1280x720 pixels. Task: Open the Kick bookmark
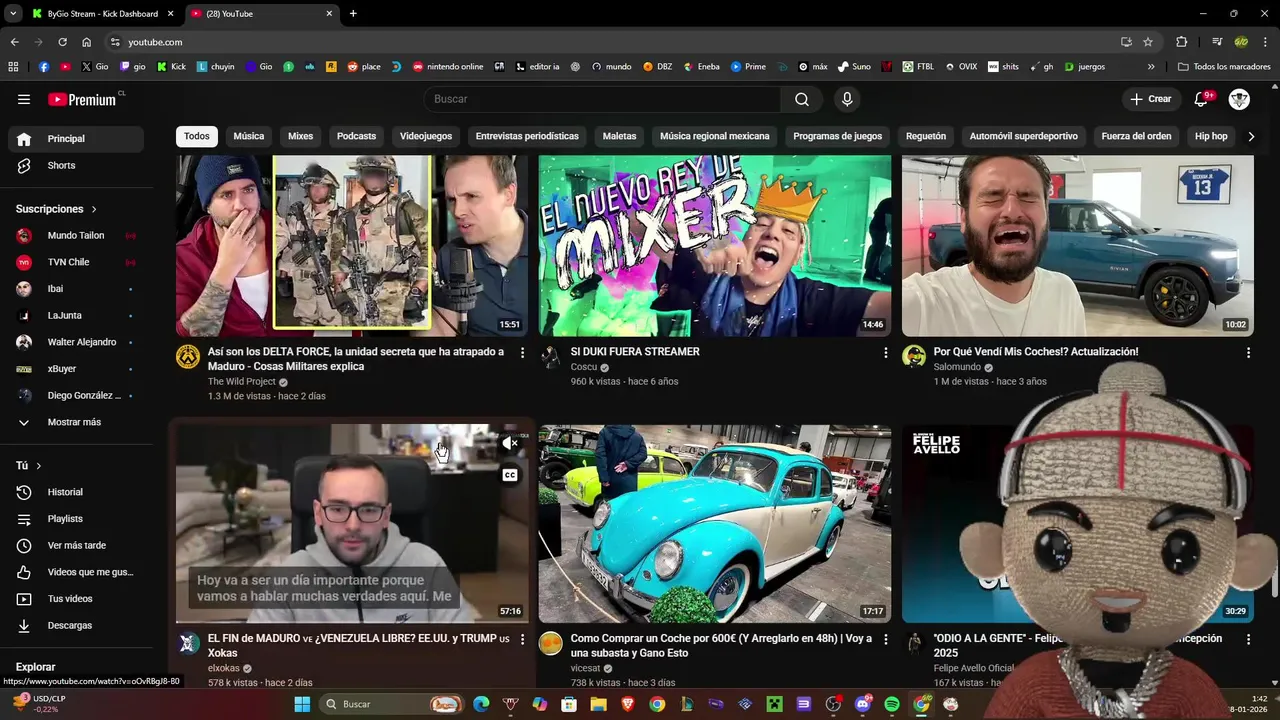[x=172, y=67]
